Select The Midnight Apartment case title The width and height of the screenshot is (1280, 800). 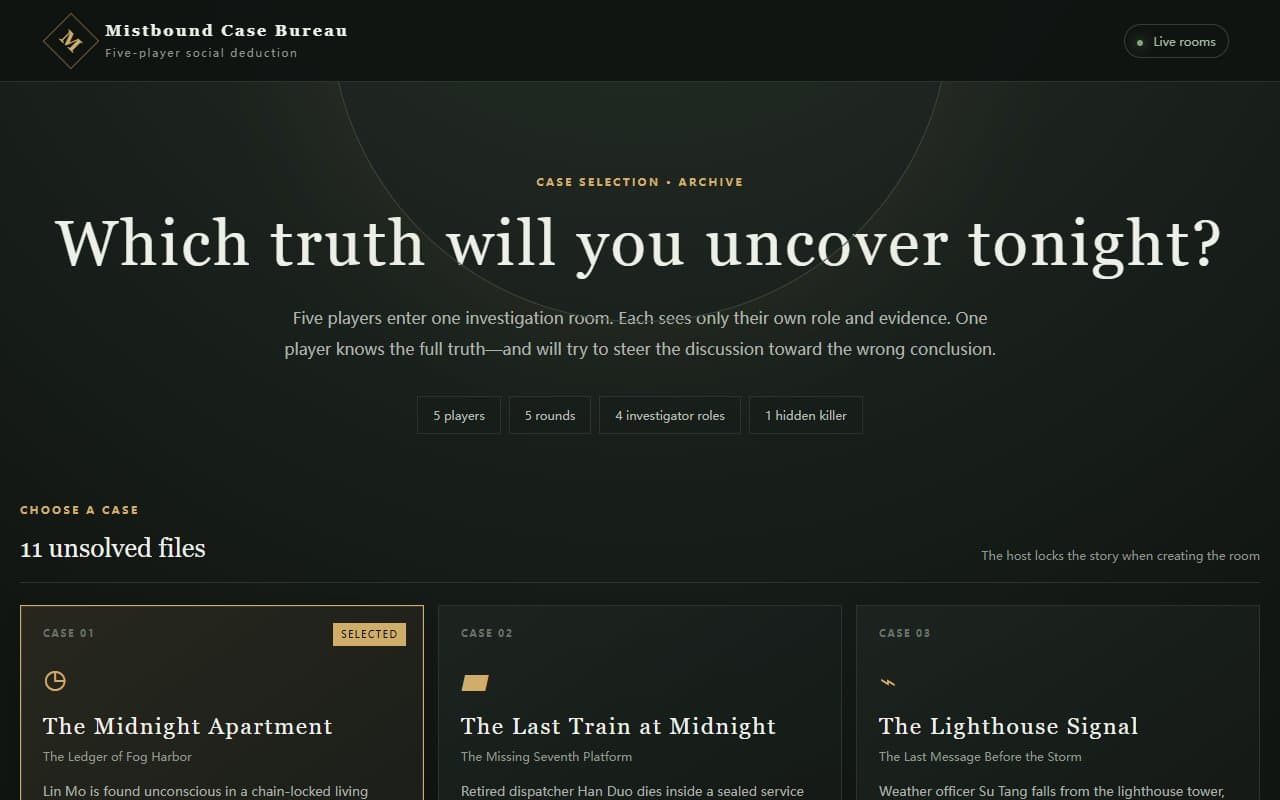(x=188, y=726)
